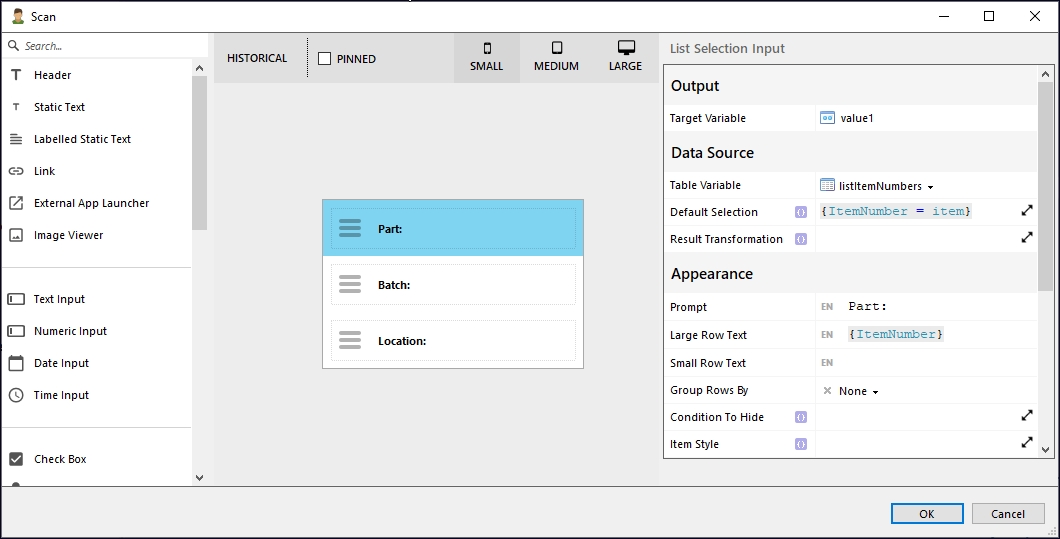Expand the Item Style expression editor
The height and width of the screenshot is (539, 1060).
coord(1026,442)
